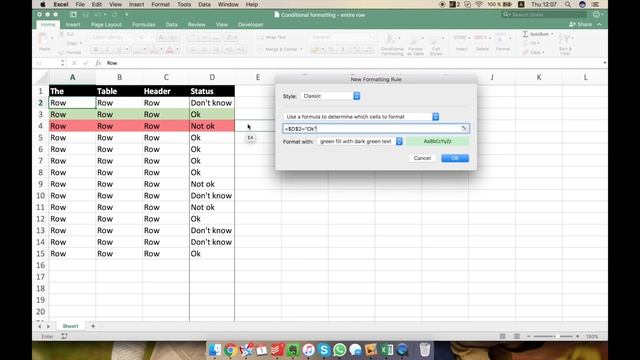Click the add sheet plus icon
Screen dimensions: 640x360
point(93,326)
